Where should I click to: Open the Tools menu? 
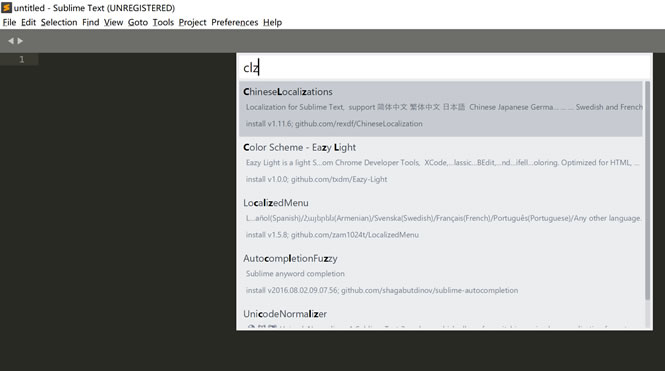[163, 22]
